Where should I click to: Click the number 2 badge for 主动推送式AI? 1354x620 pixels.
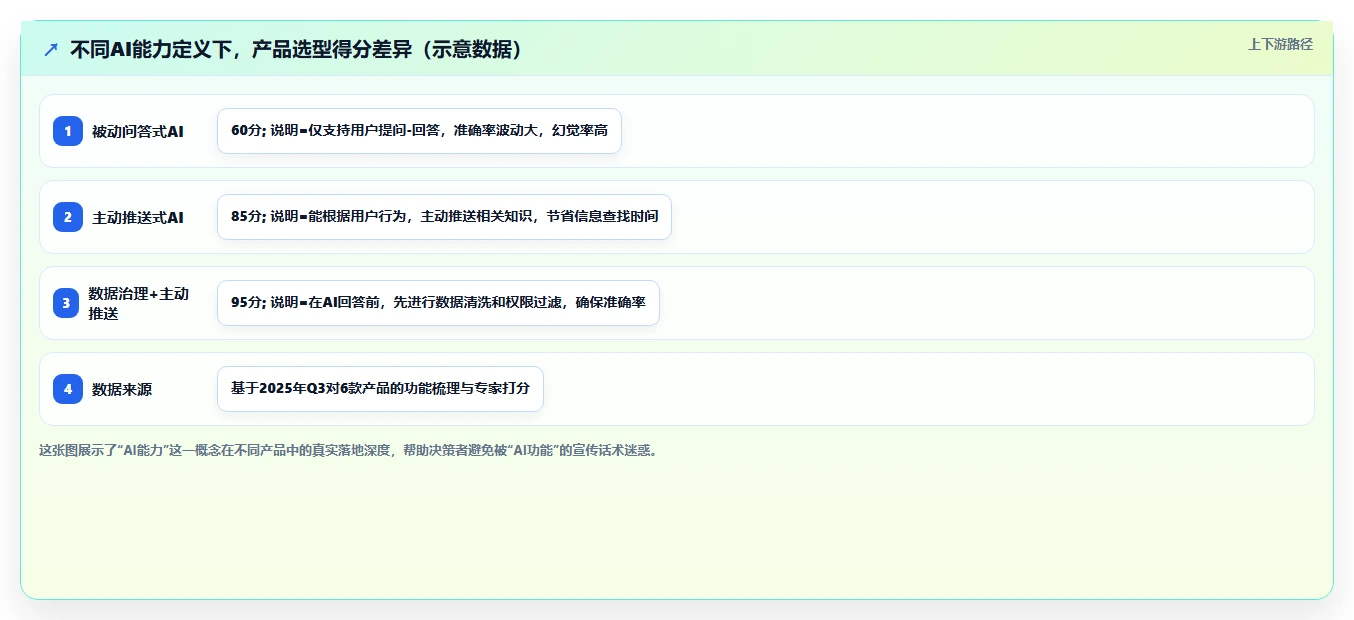(x=68, y=217)
